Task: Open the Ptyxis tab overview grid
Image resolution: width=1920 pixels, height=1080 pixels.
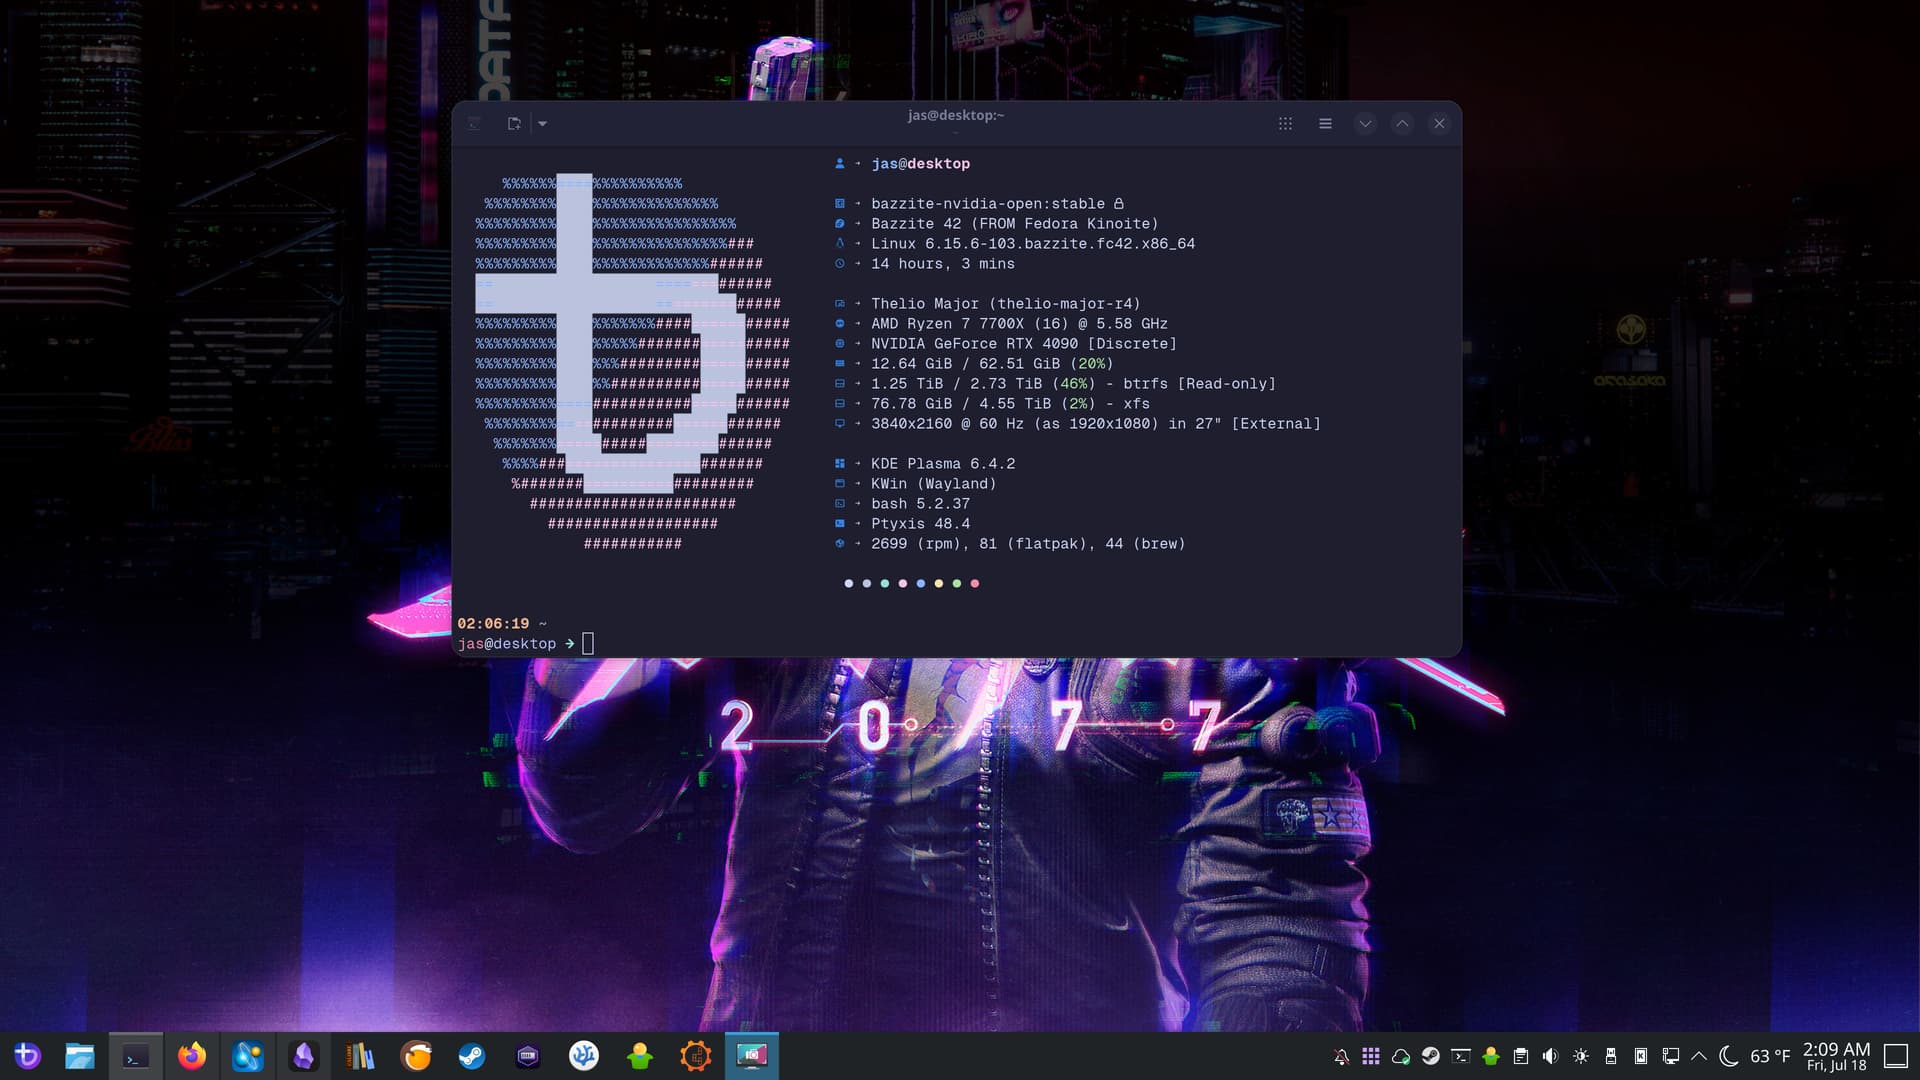Action: 1285,123
